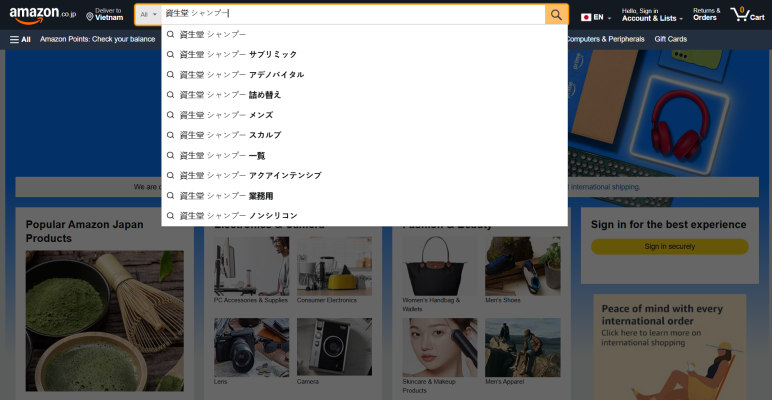This screenshot has width=772, height=400.
Task: Click the Sign in securely button
Action: [669, 247]
